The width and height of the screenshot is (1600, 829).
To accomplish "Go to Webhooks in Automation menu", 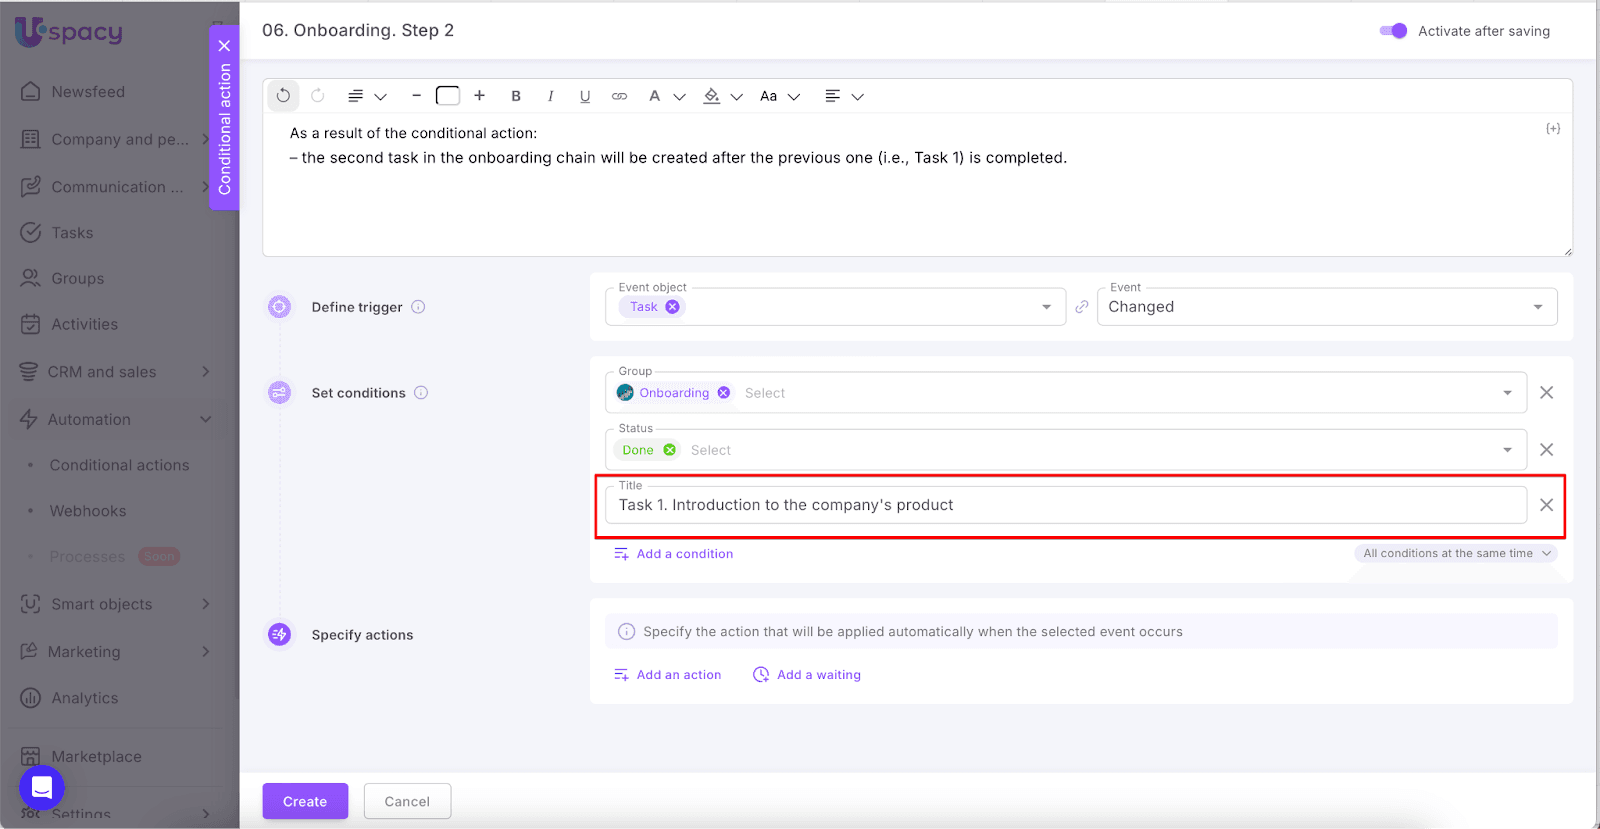I will pos(88,511).
